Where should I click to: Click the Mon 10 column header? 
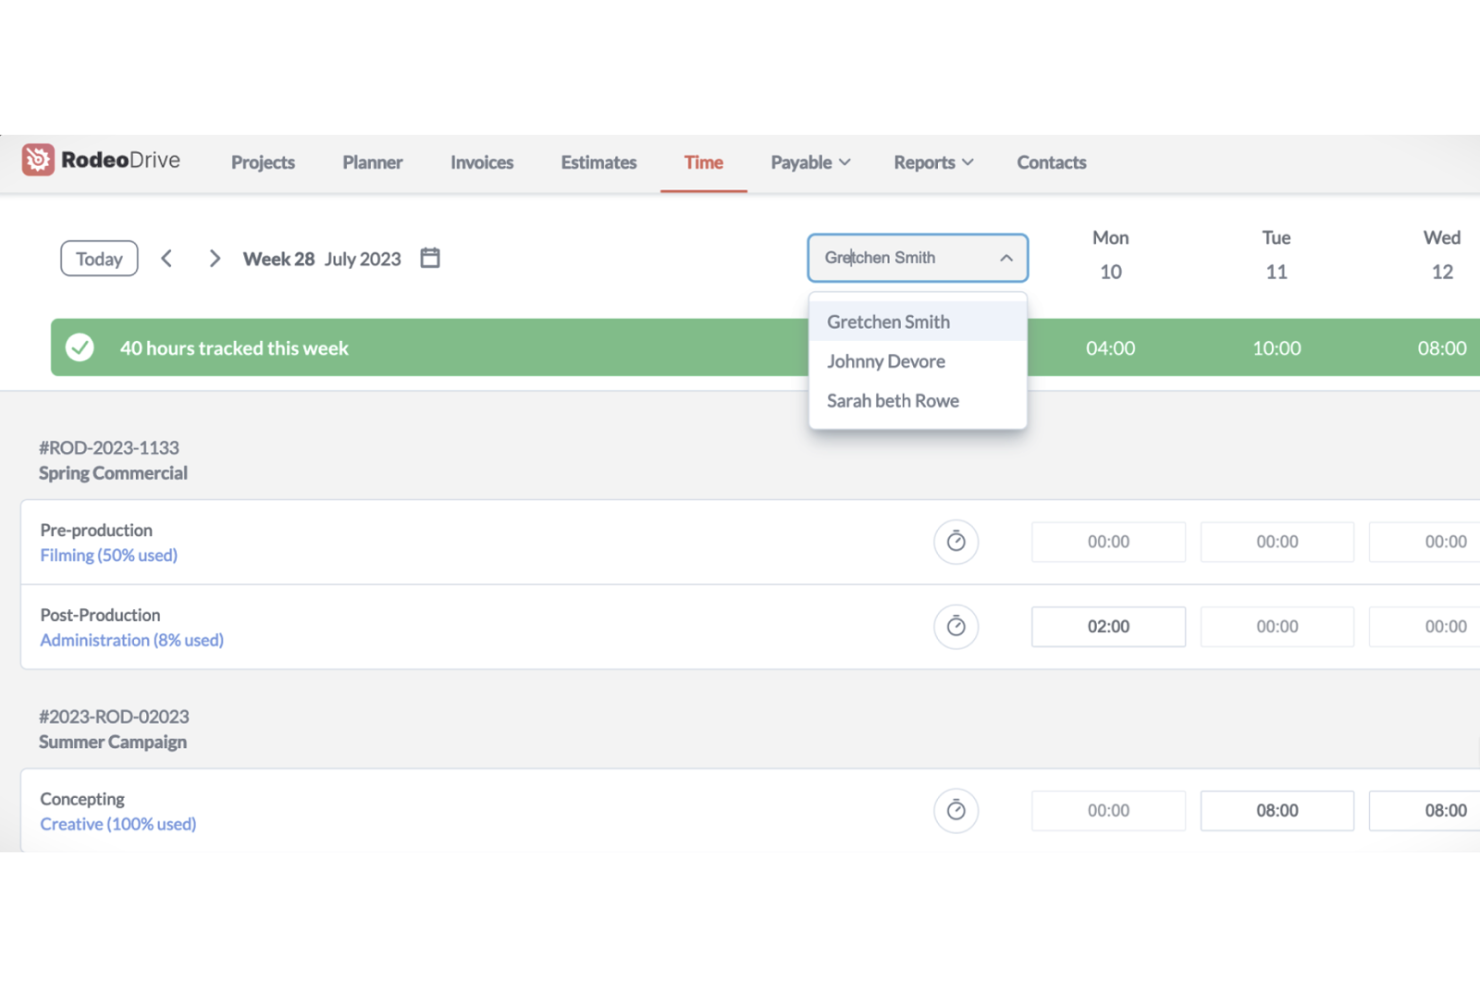pyautogui.click(x=1110, y=254)
